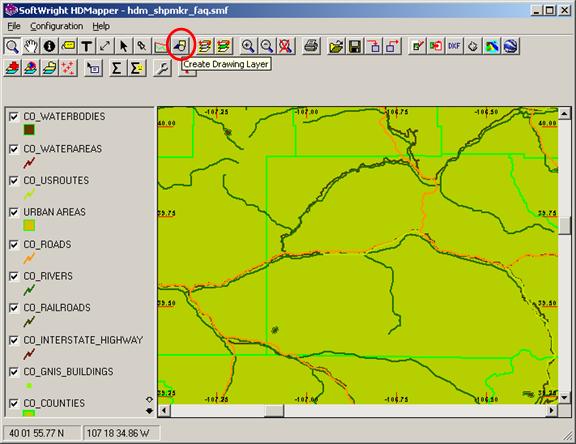Screen dimensions: 576x444
Task: Hide the CO_ROADS layer
Action: pos(14,245)
